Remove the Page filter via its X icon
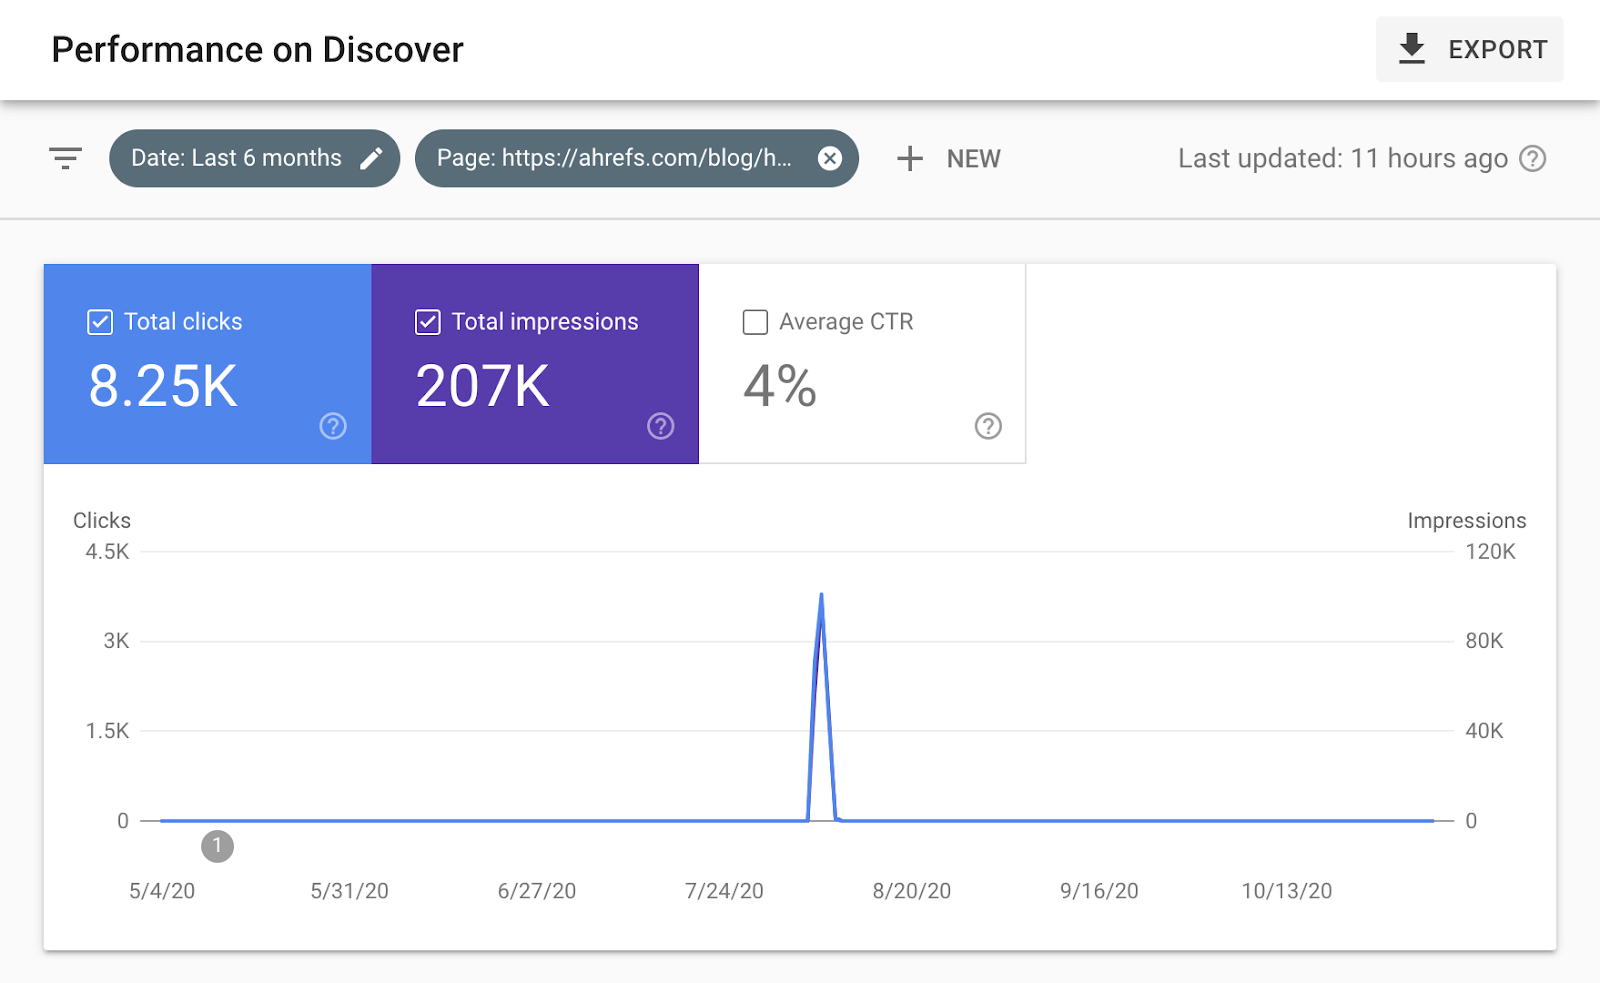This screenshot has width=1600, height=983. 830,158
